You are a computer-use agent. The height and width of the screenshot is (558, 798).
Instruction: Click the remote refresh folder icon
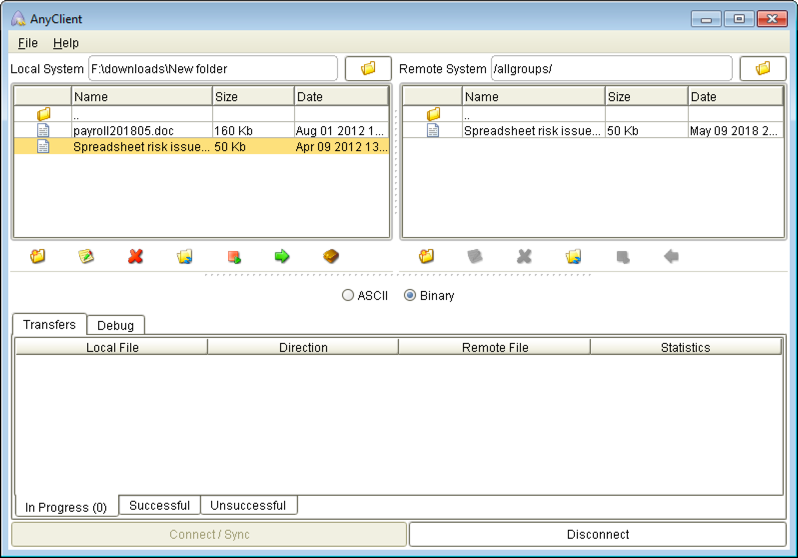click(x=574, y=256)
